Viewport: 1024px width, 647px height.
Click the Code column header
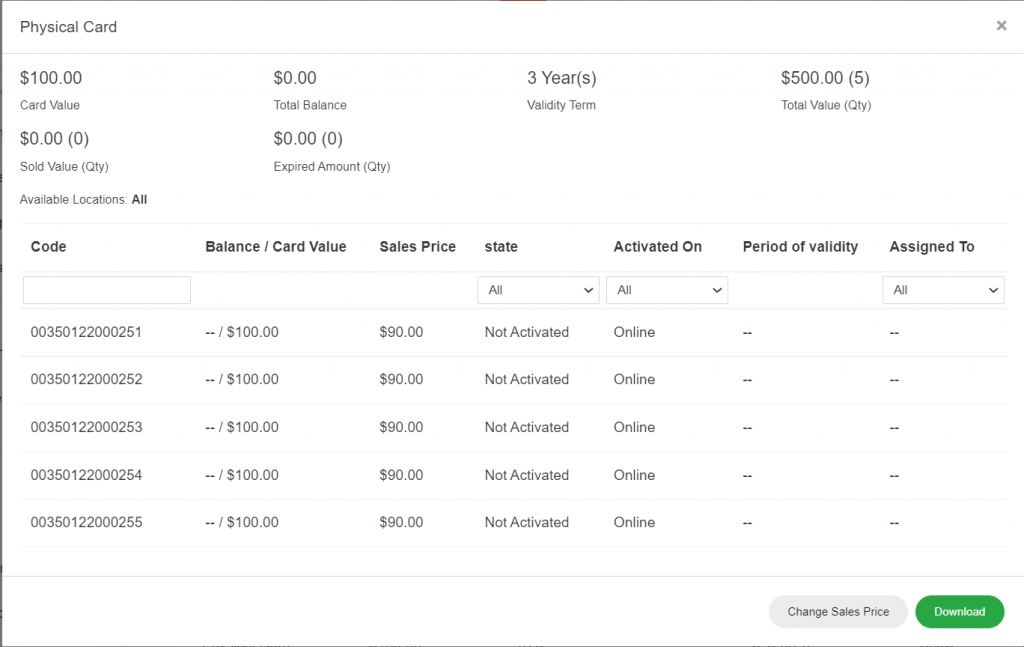(49, 247)
